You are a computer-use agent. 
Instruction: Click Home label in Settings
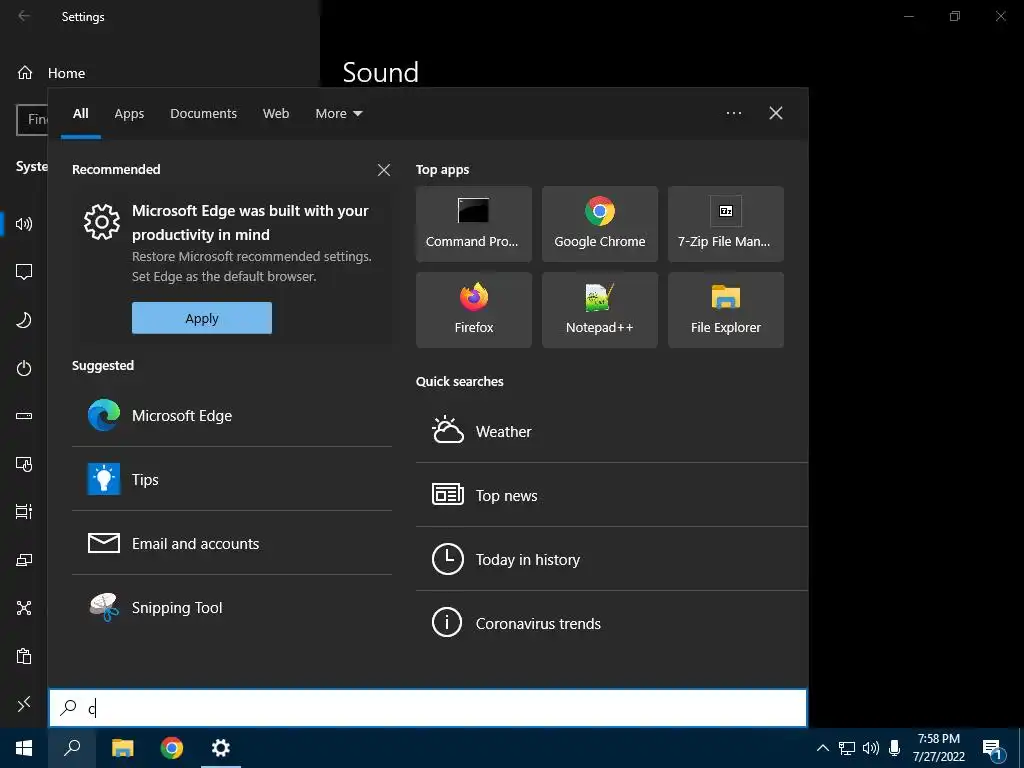pyautogui.click(x=67, y=73)
